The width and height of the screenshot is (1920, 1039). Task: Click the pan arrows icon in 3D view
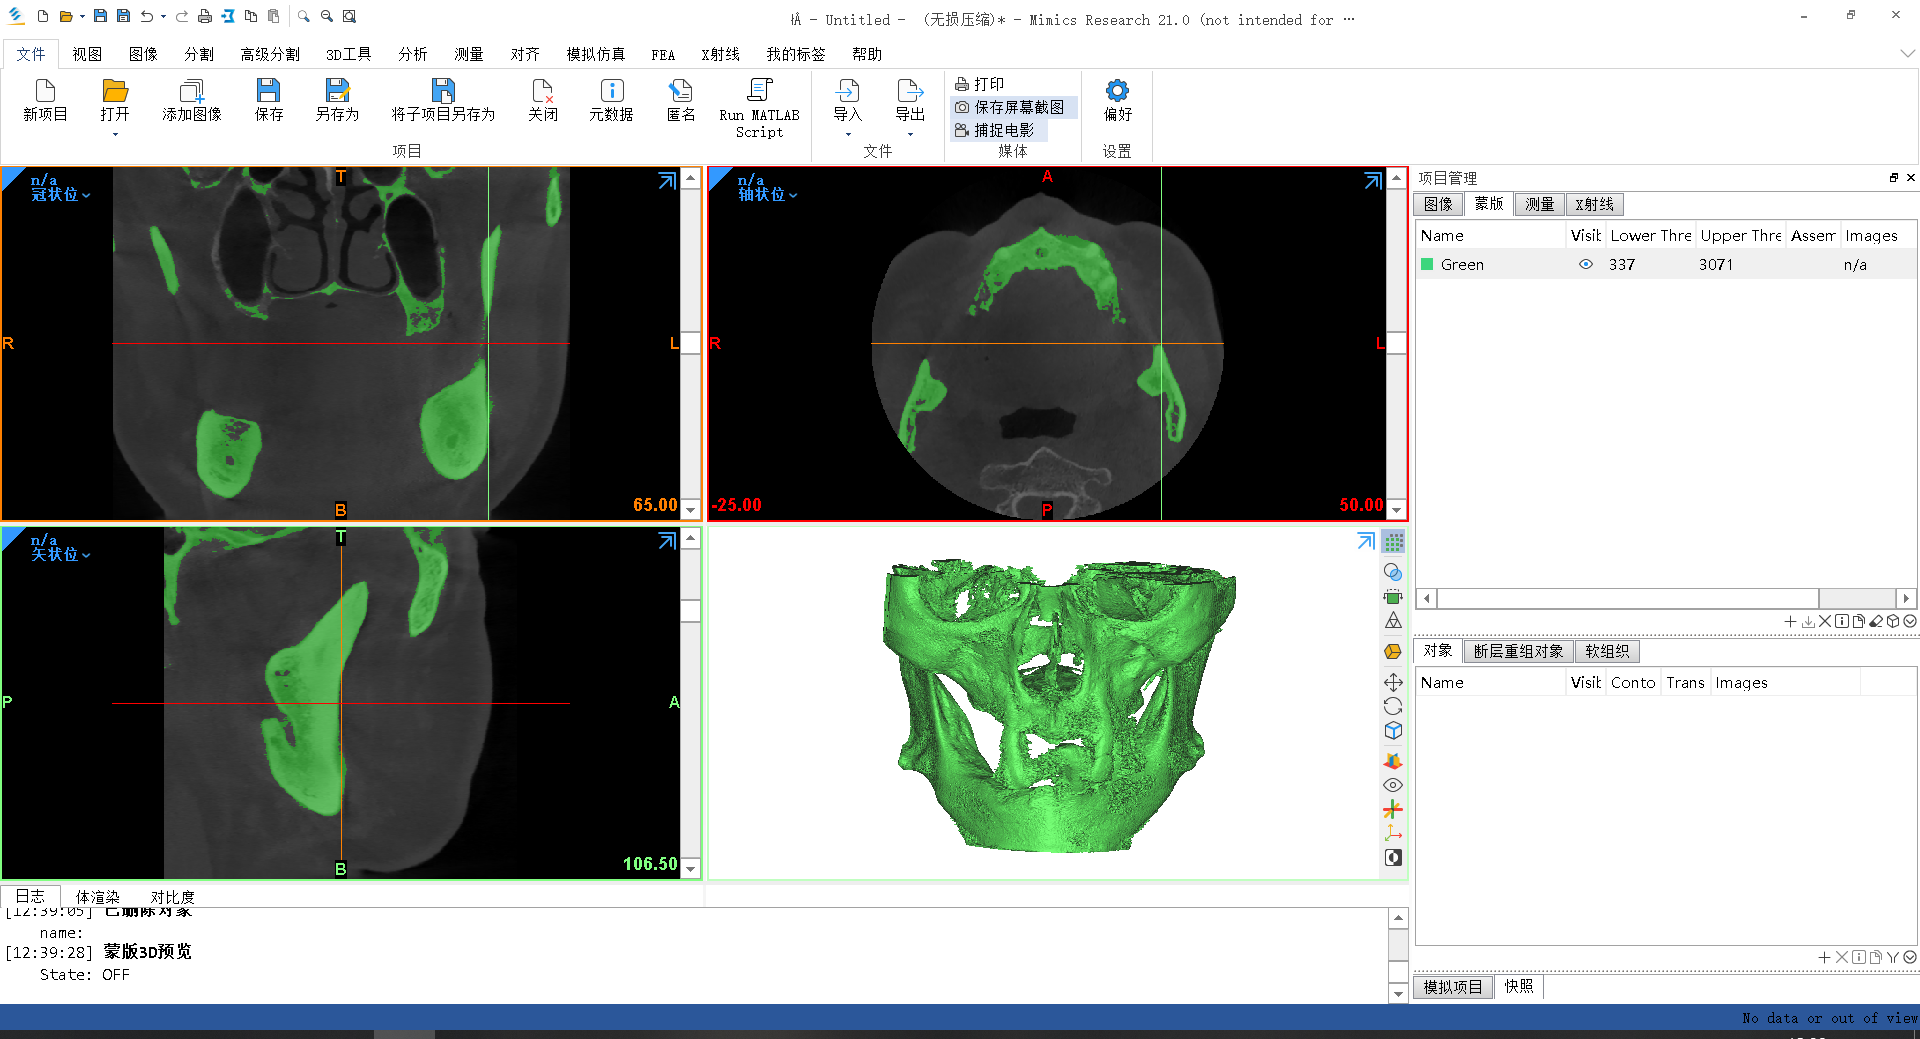1393,682
